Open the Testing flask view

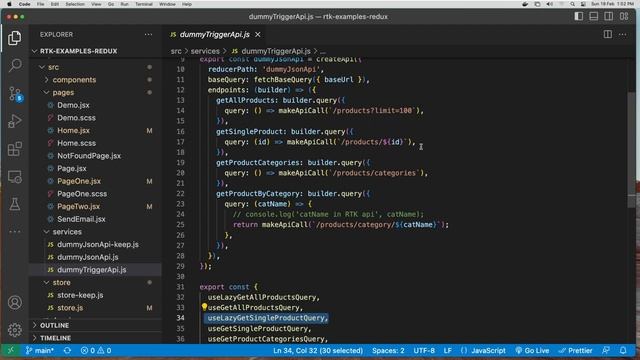point(15,204)
